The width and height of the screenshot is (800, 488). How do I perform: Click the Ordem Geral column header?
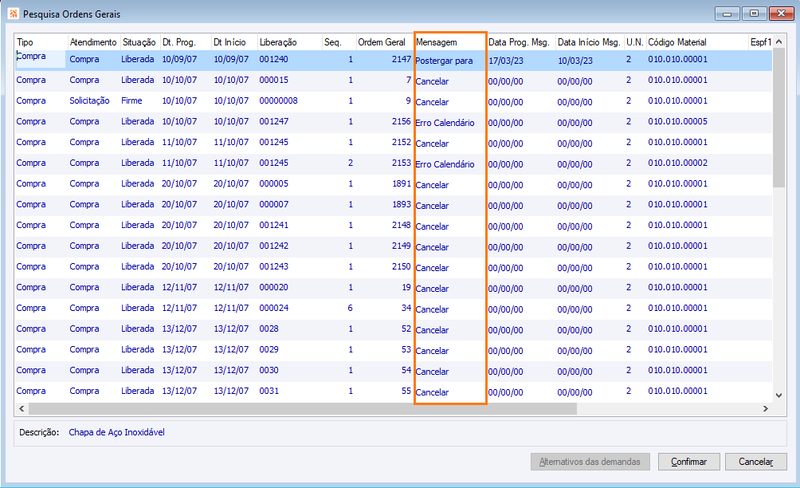coord(384,42)
